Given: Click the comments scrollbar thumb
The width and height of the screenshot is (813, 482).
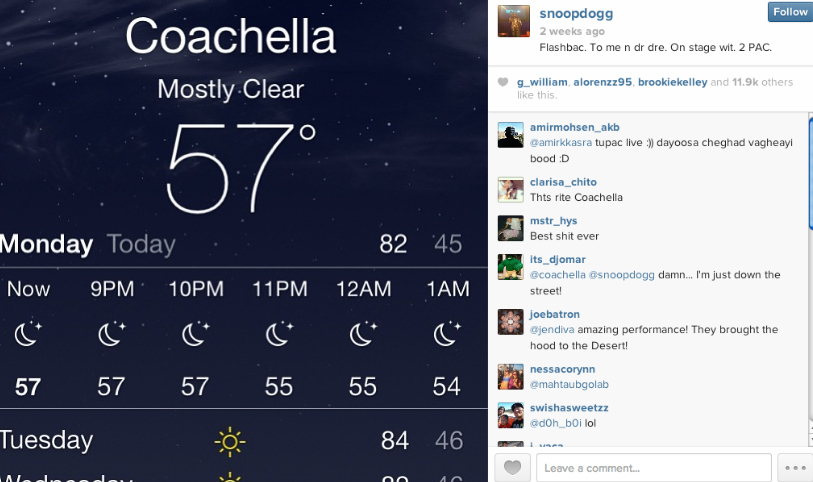Looking at the screenshot, I should (x=810, y=174).
